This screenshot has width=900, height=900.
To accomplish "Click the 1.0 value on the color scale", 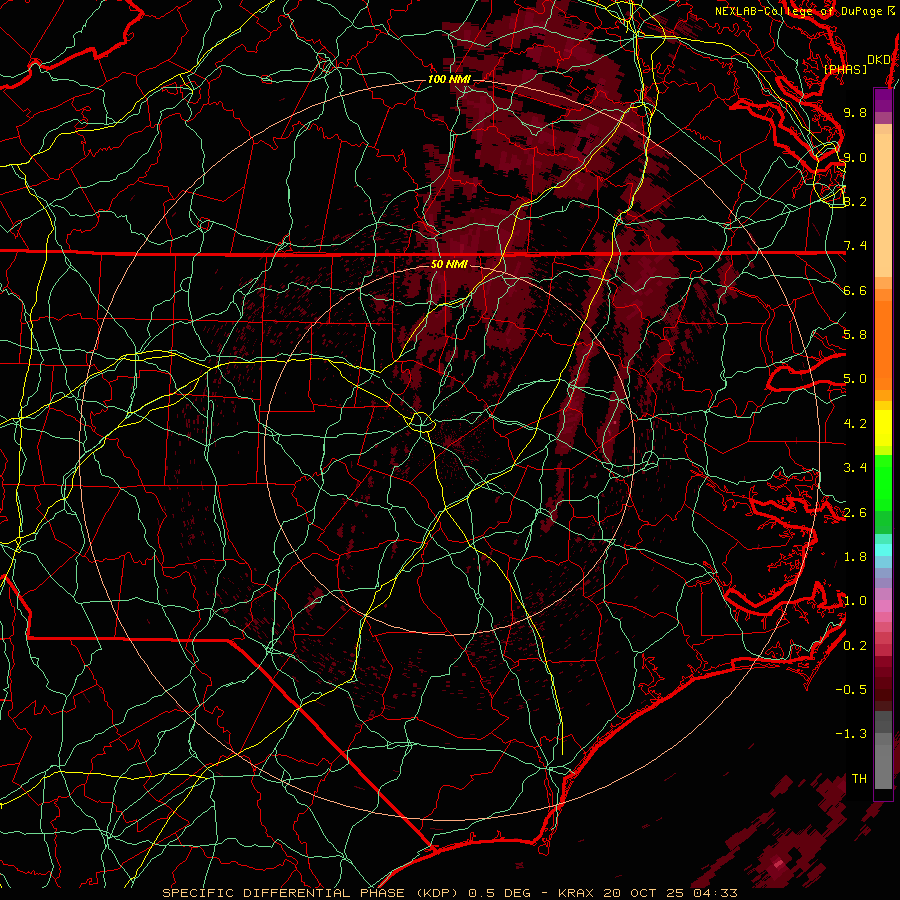I will 855,601.
